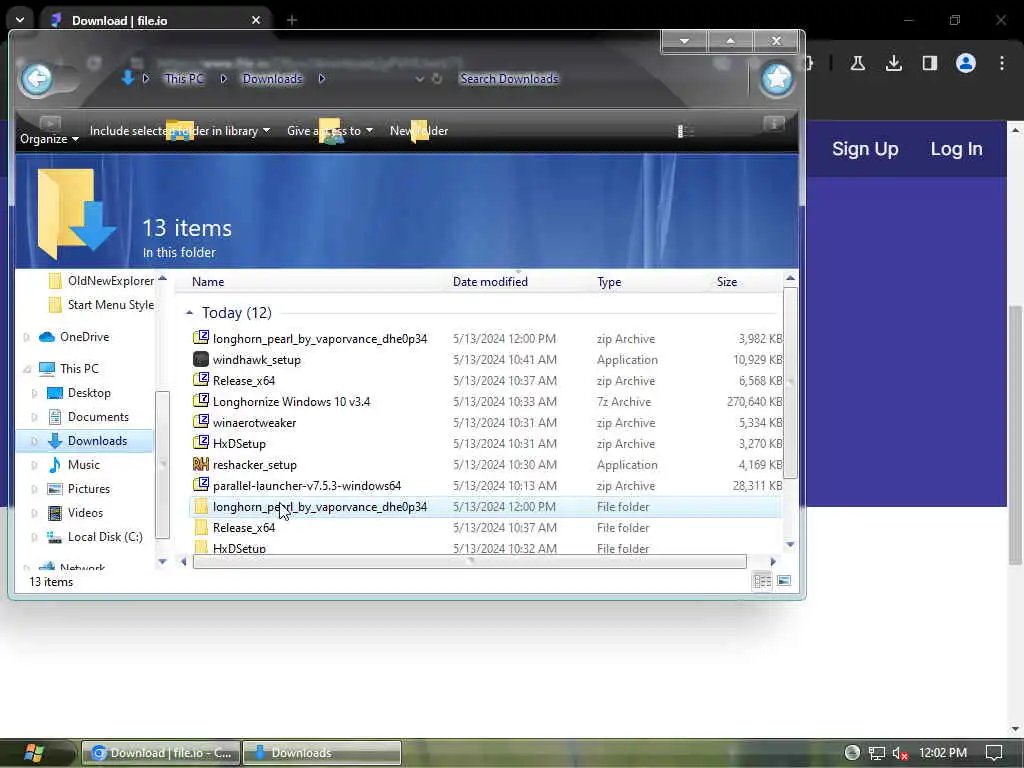
Task: Click Sign Up on file.io page
Action: (865, 149)
